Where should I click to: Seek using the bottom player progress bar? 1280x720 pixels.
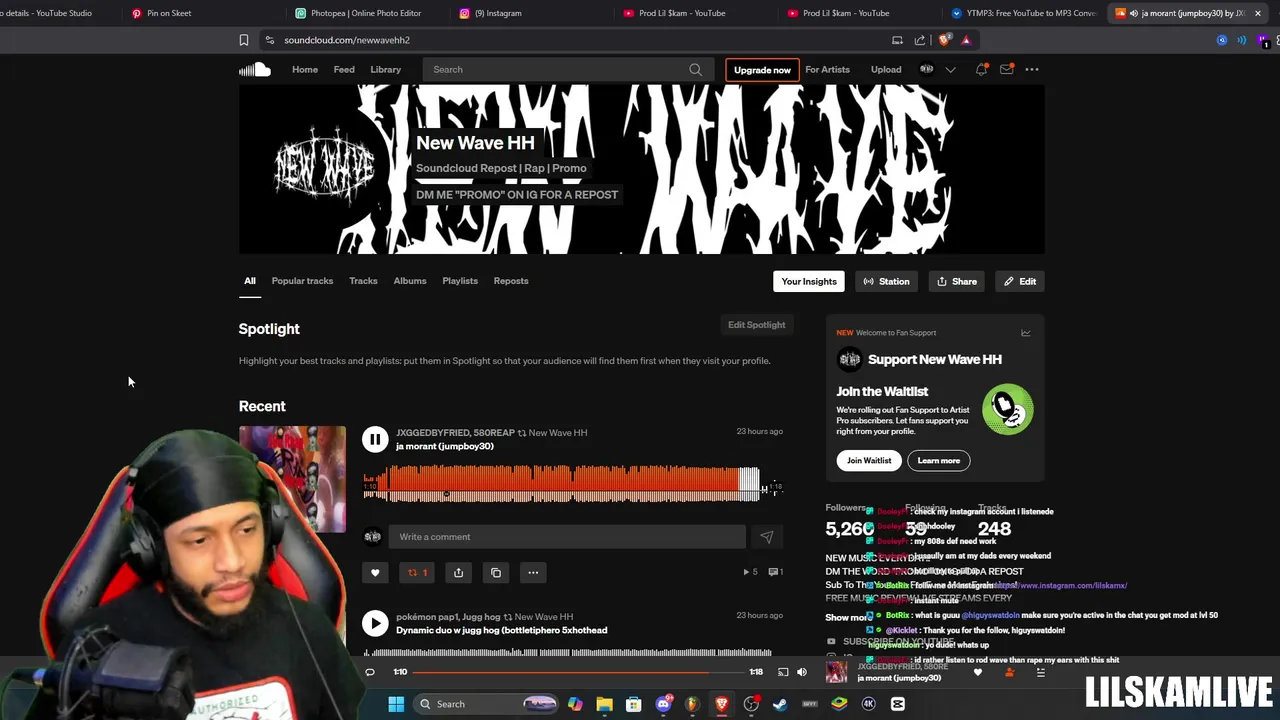pyautogui.click(x=577, y=672)
